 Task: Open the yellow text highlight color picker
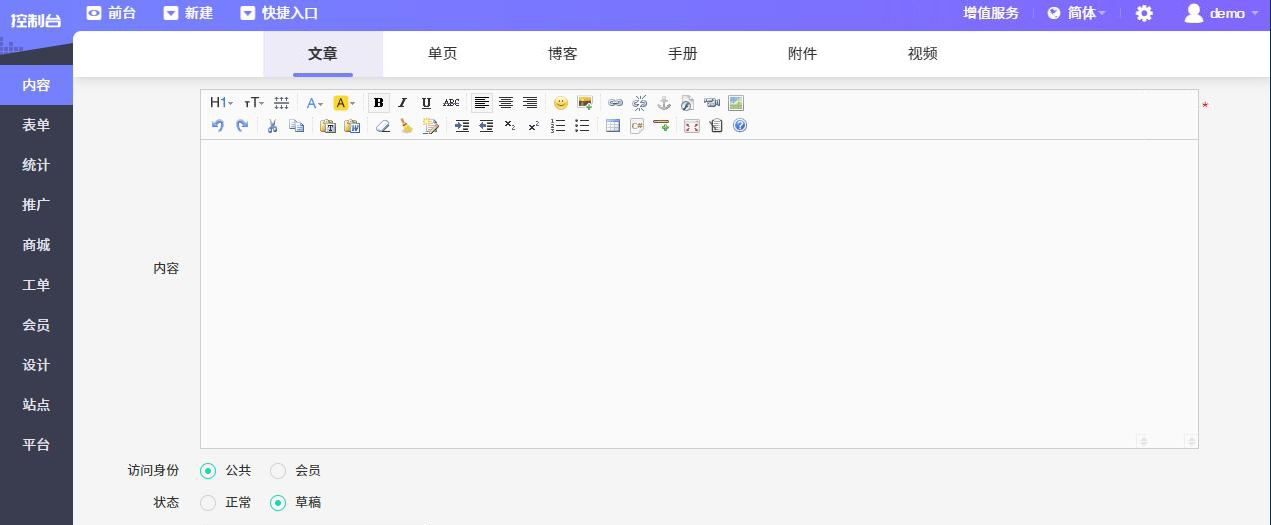344,103
